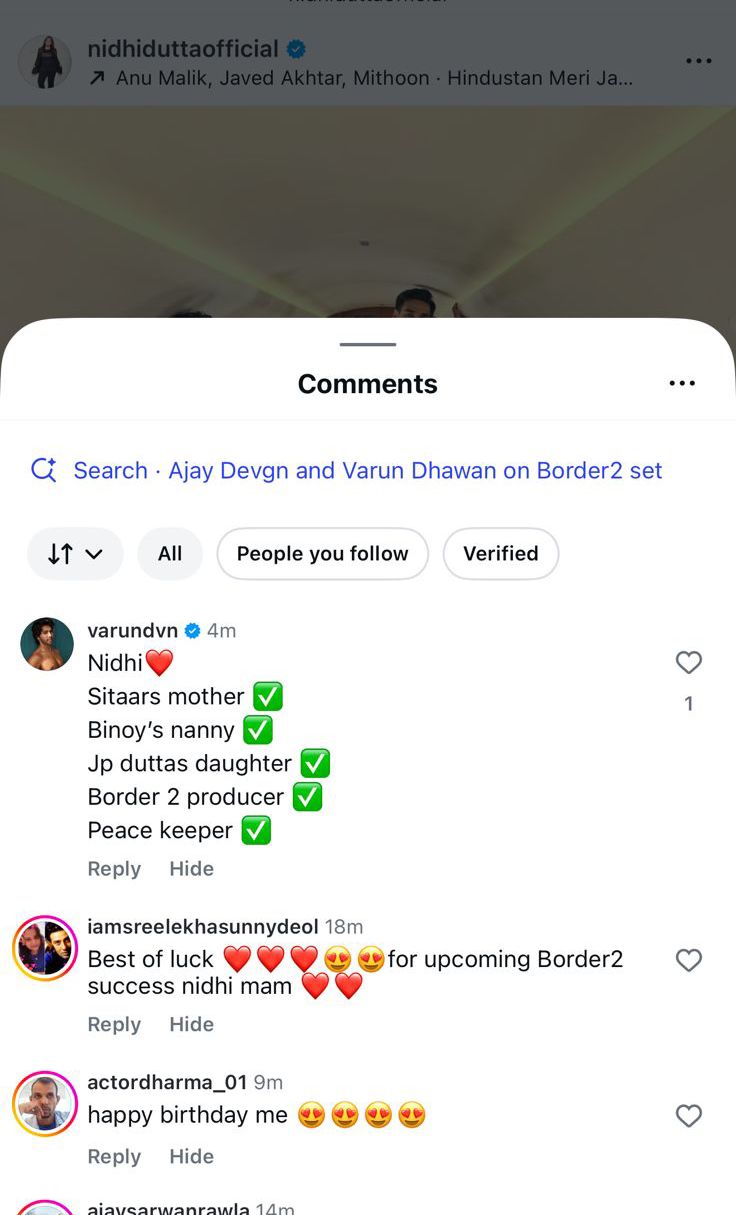Reply to varundvn's comment
Screen dimensions: 736x1215
click(114, 869)
